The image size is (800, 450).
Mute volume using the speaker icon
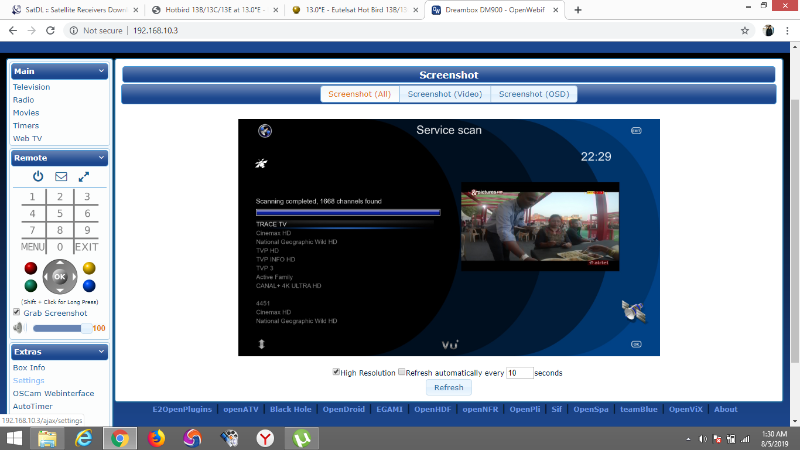pyautogui.click(x=18, y=327)
